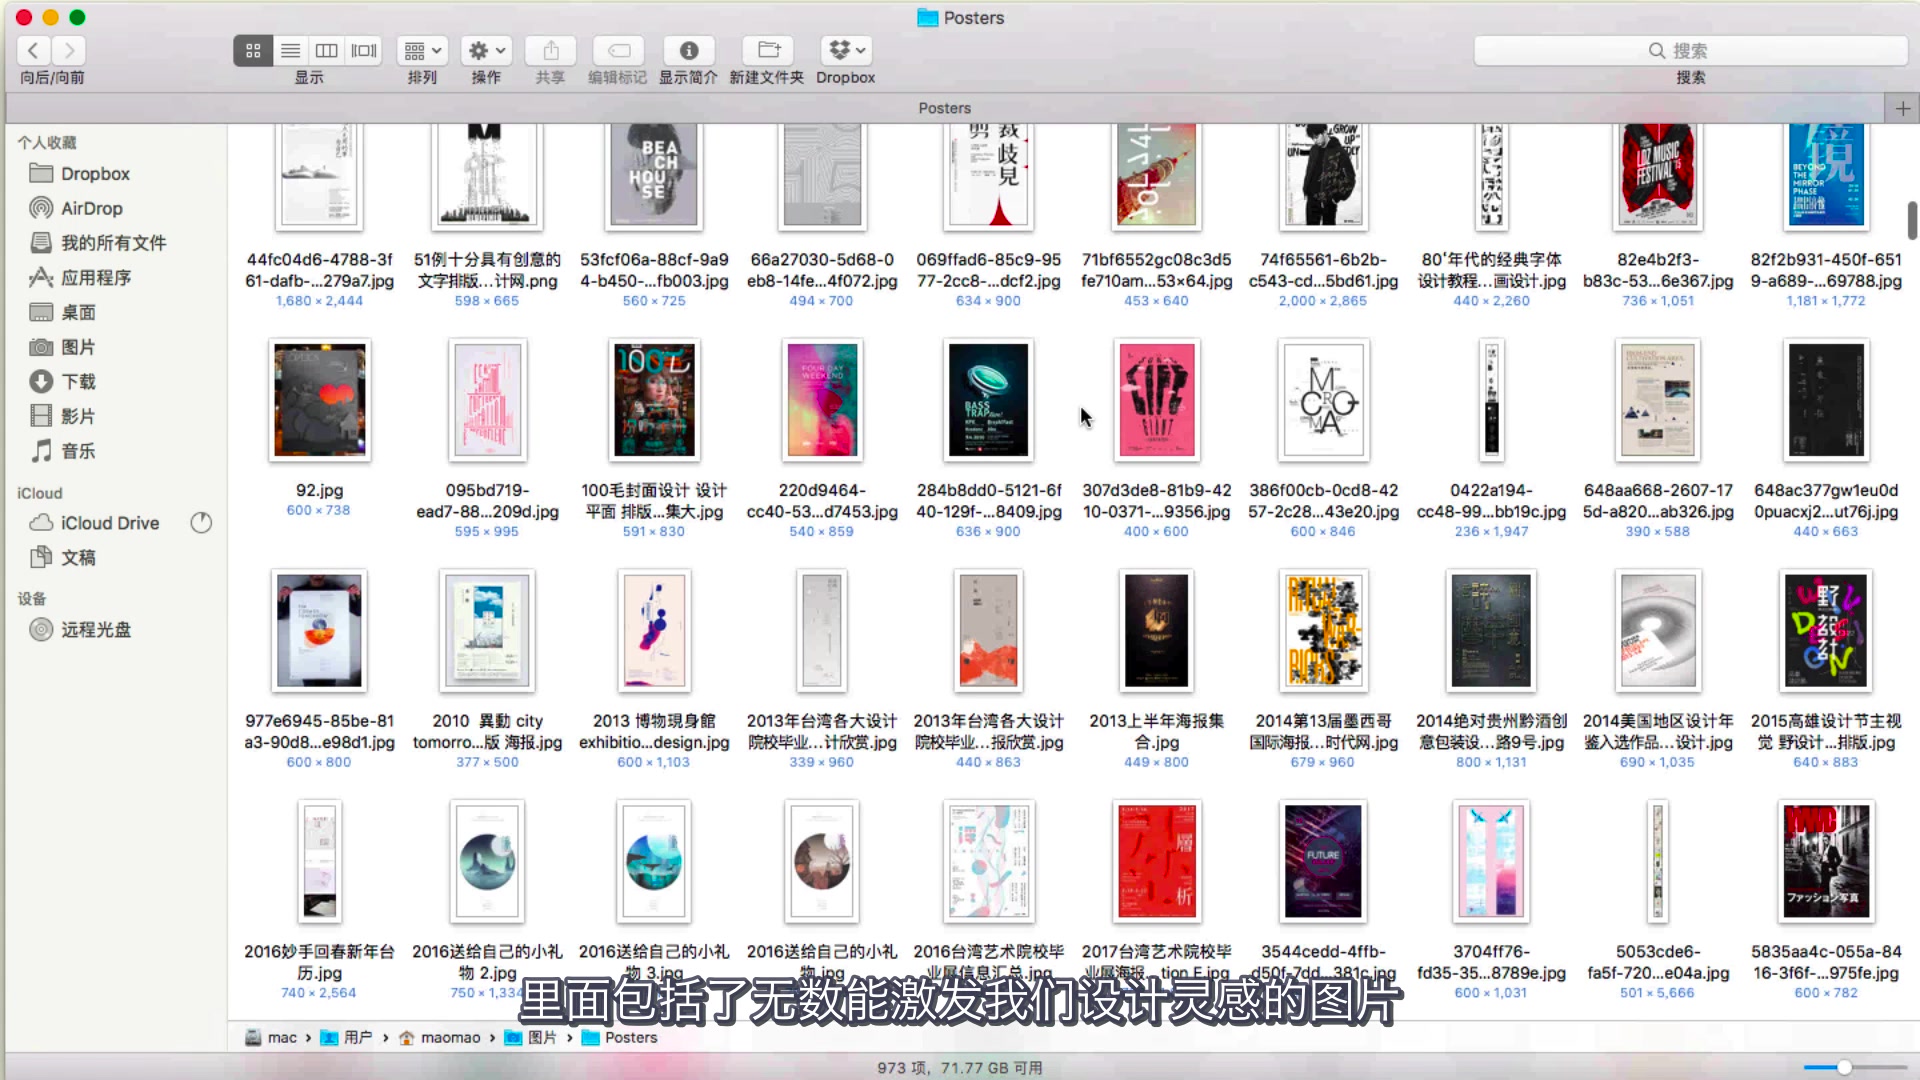Select the 82e4b2f3 music festival thumbnail
Viewport: 1920px width, 1080px height.
coord(1658,177)
